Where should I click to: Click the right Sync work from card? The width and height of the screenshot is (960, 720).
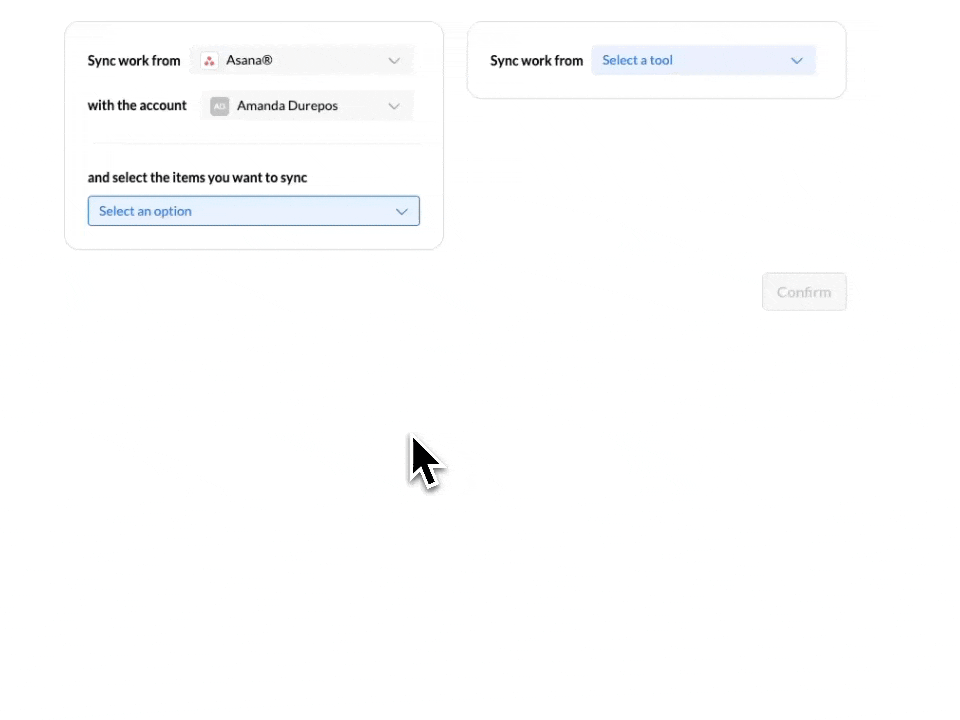(656, 60)
